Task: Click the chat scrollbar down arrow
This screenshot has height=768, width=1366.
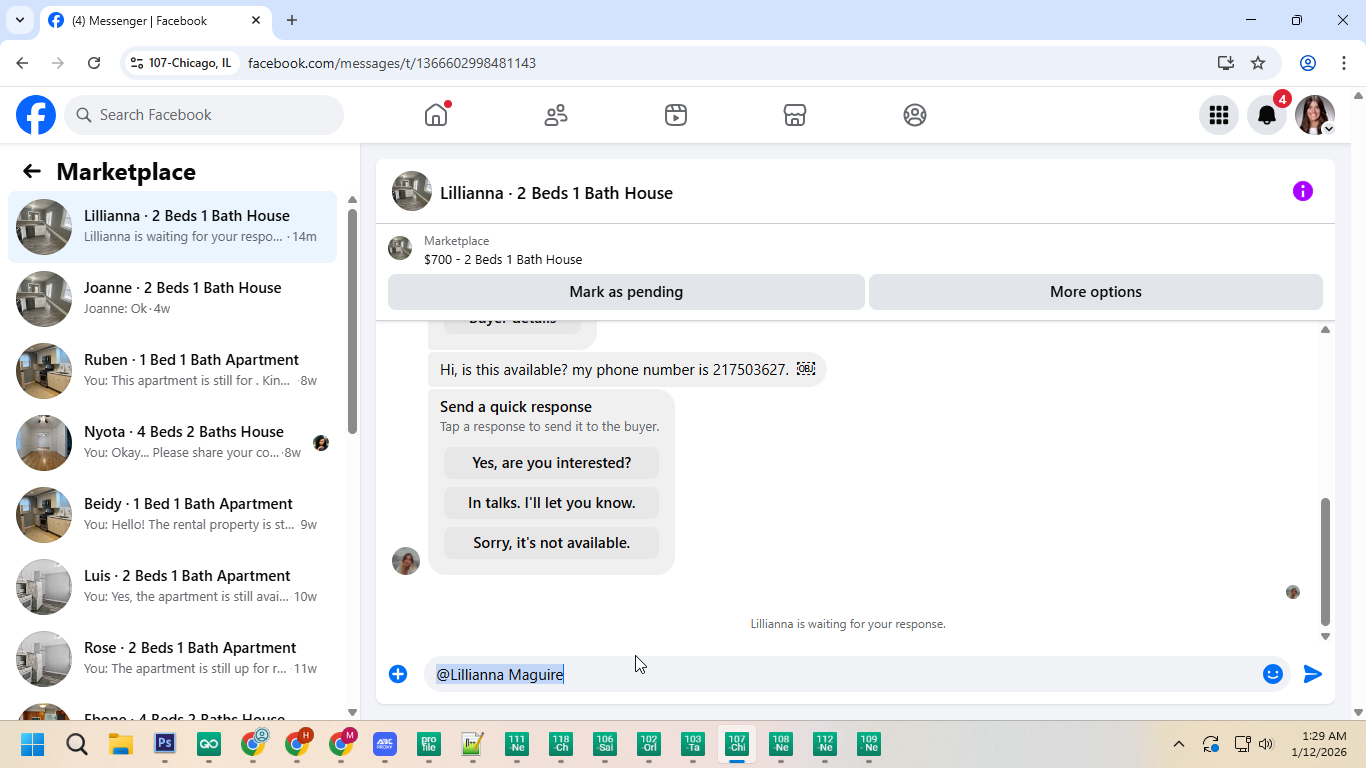Action: point(1325,636)
